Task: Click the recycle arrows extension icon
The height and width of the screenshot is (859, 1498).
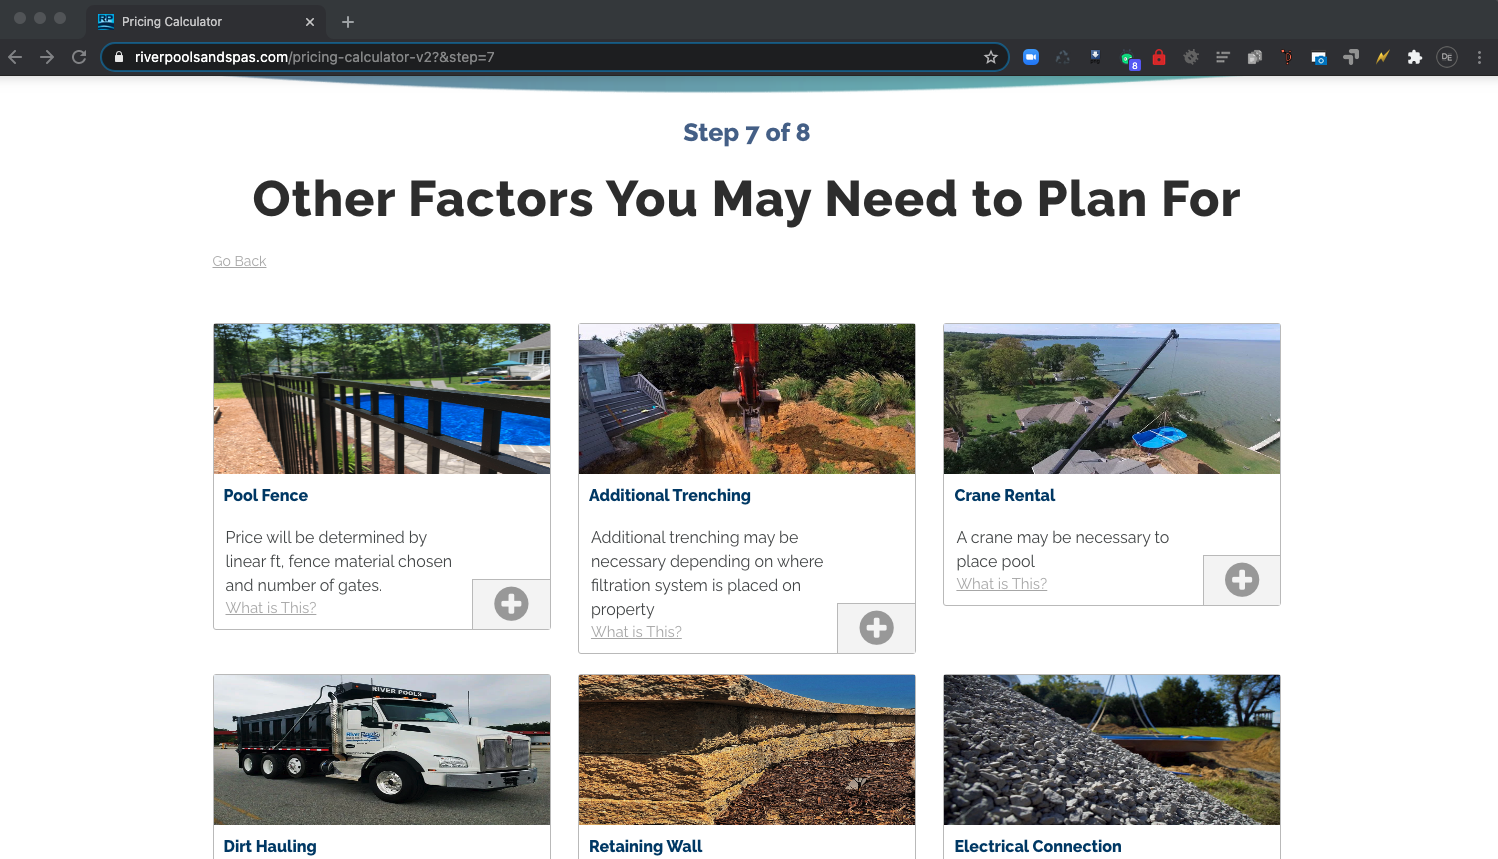Action: (x=1063, y=57)
